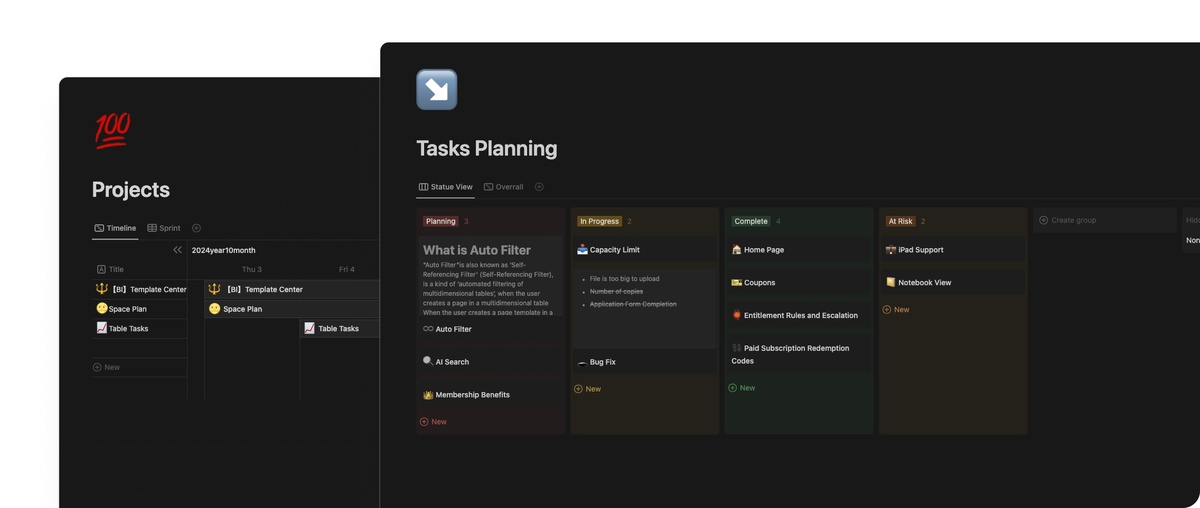Viewport: 1200px width, 508px height.
Task: Open the Bug Fix card
Action: click(x=645, y=362)
